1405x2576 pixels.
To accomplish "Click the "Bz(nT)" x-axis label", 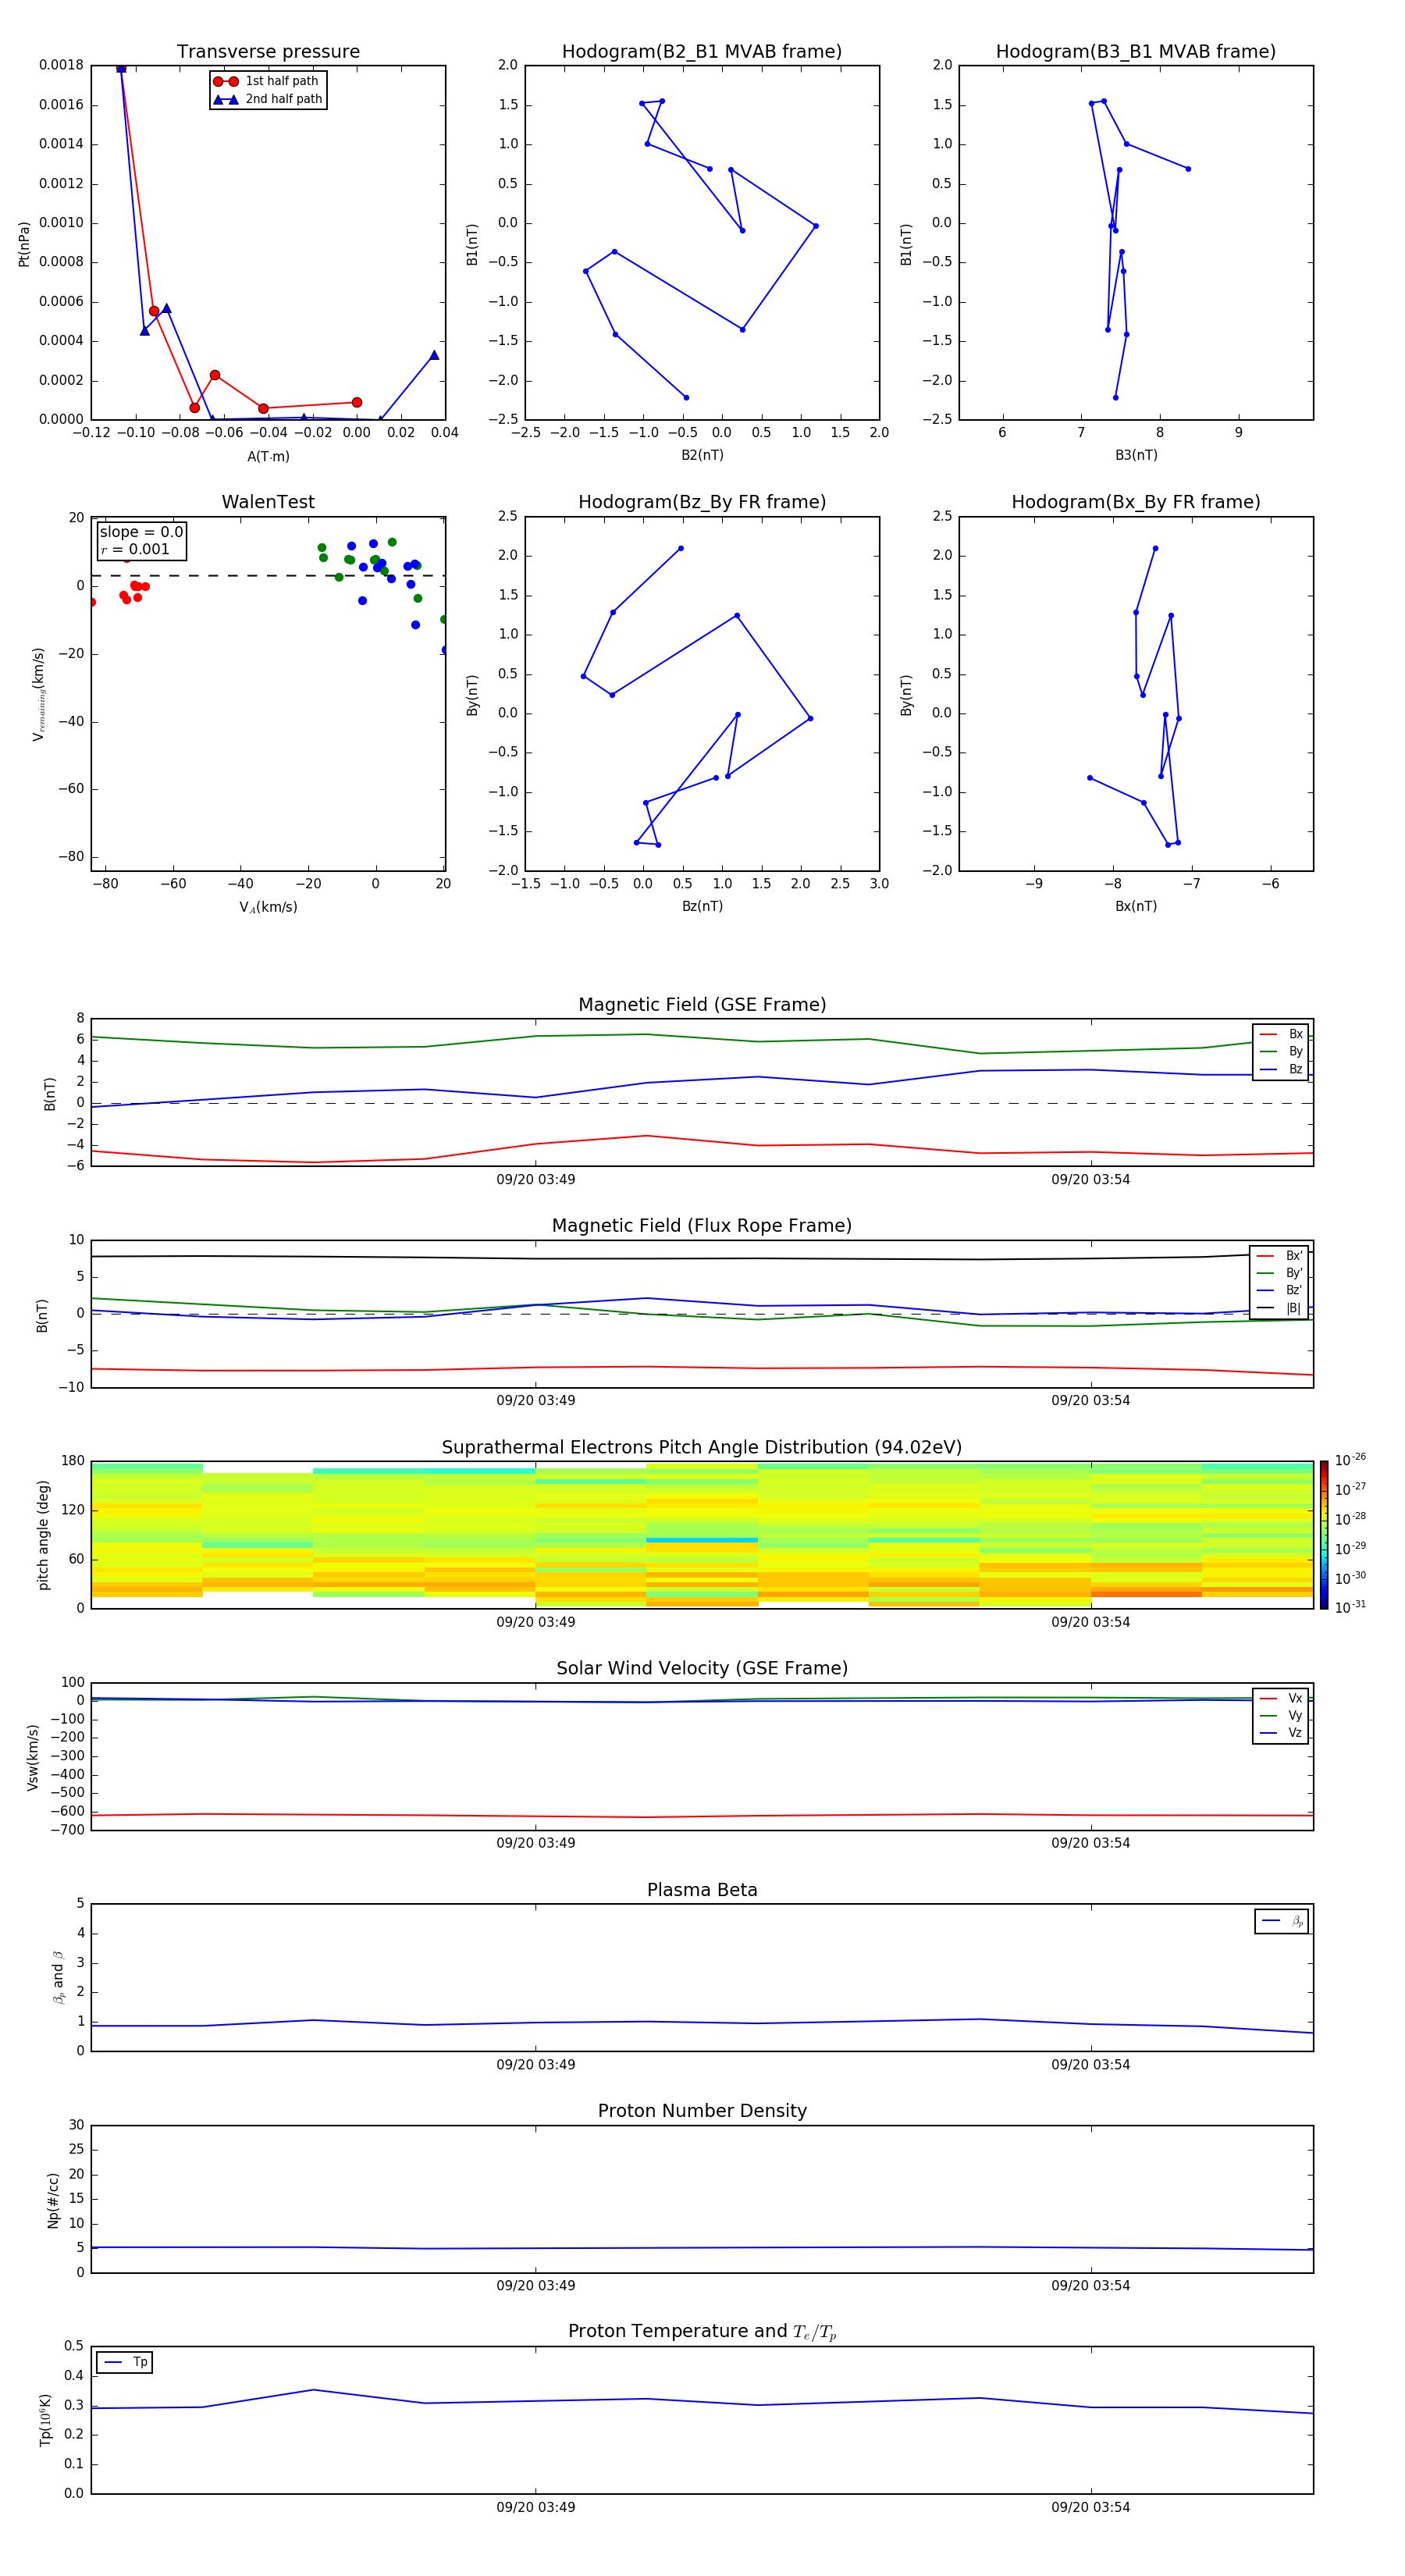I will 702,906.
